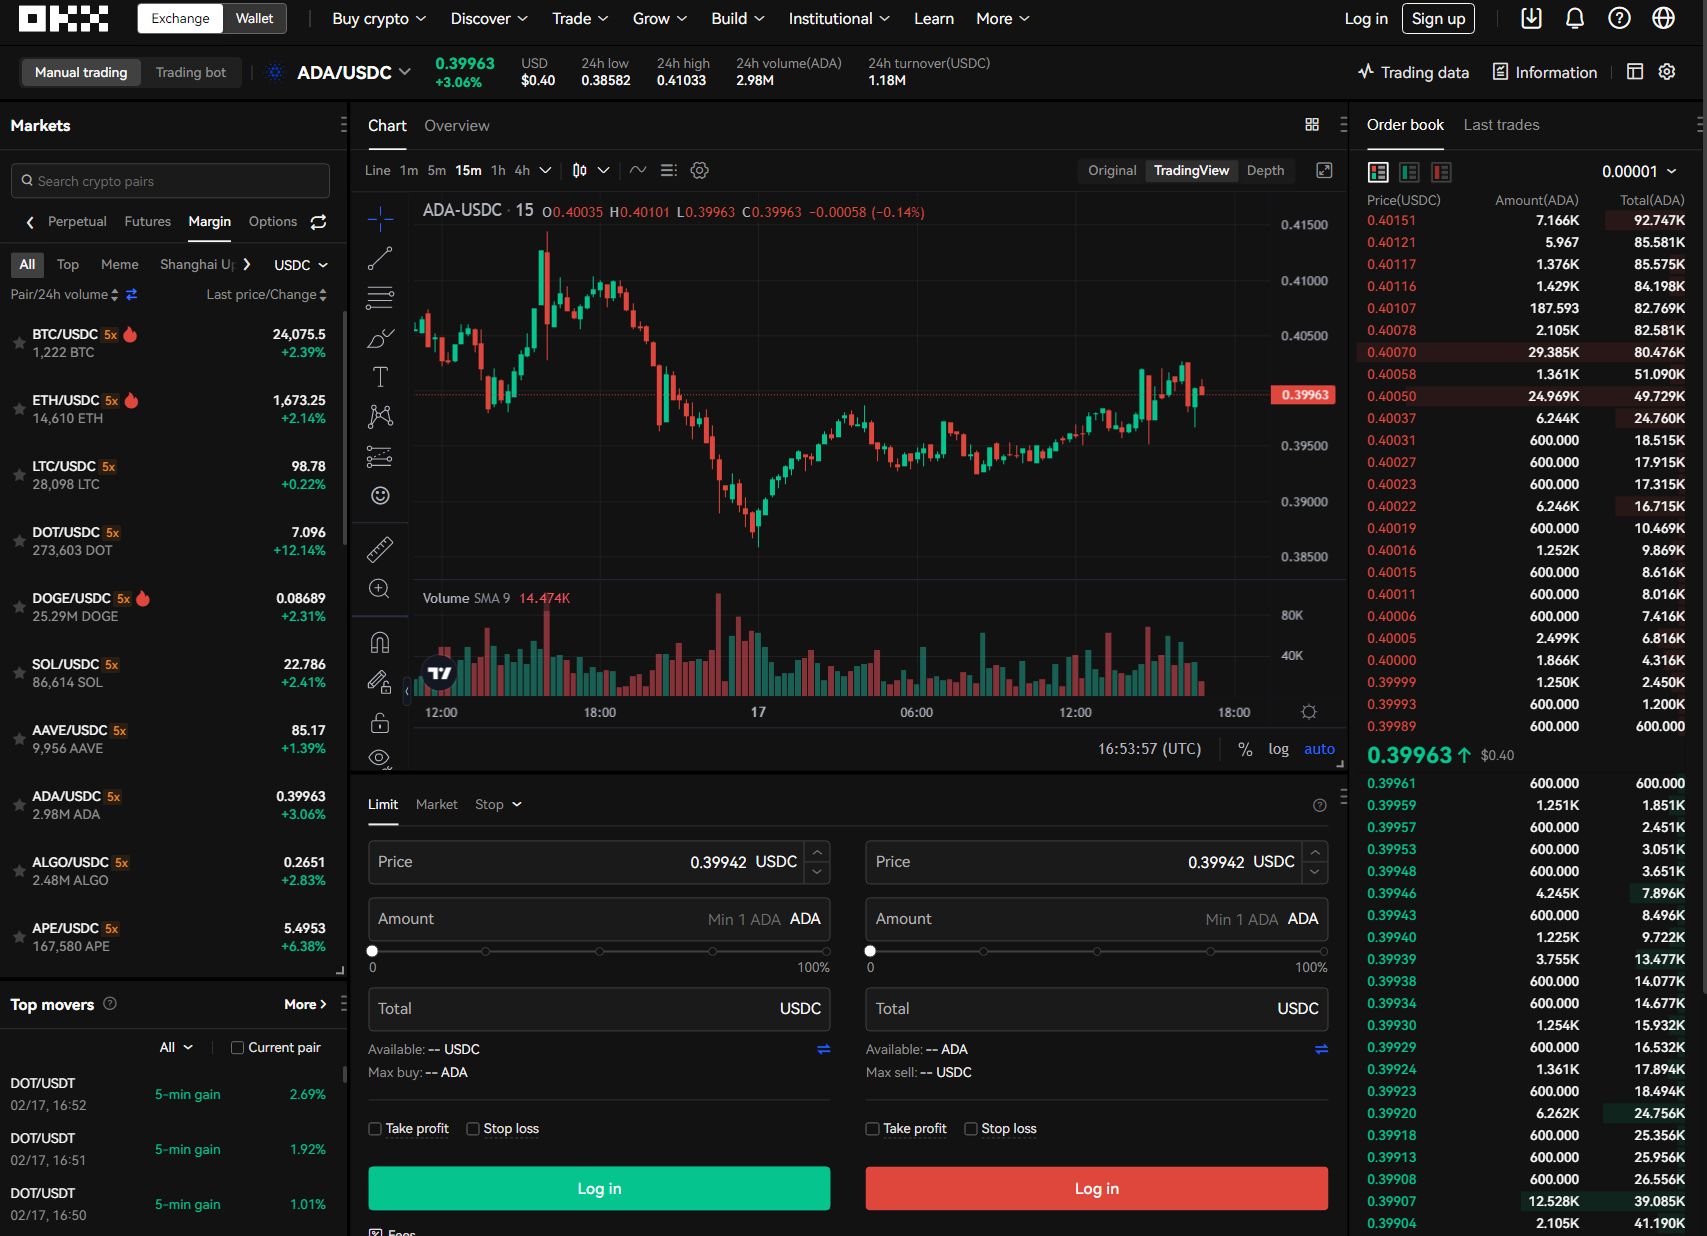Viewport: 1707px width, 1236px height.
Task: Open the All filter in Top movers
Action: point(176,1048)
